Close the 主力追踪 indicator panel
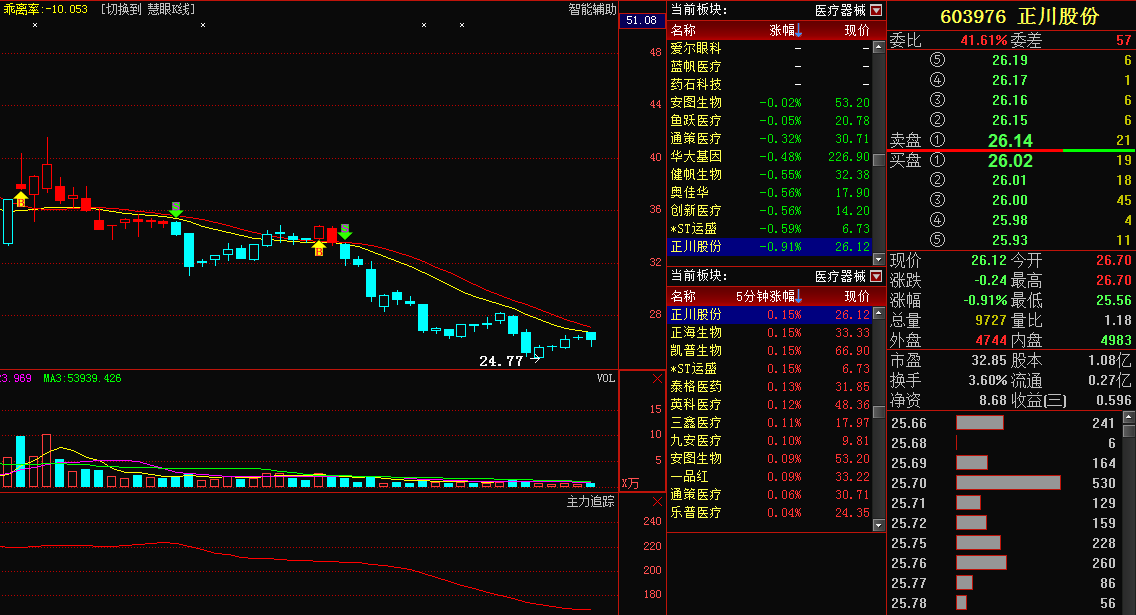The image size is (1136, 615). click(x=656, y=502)
